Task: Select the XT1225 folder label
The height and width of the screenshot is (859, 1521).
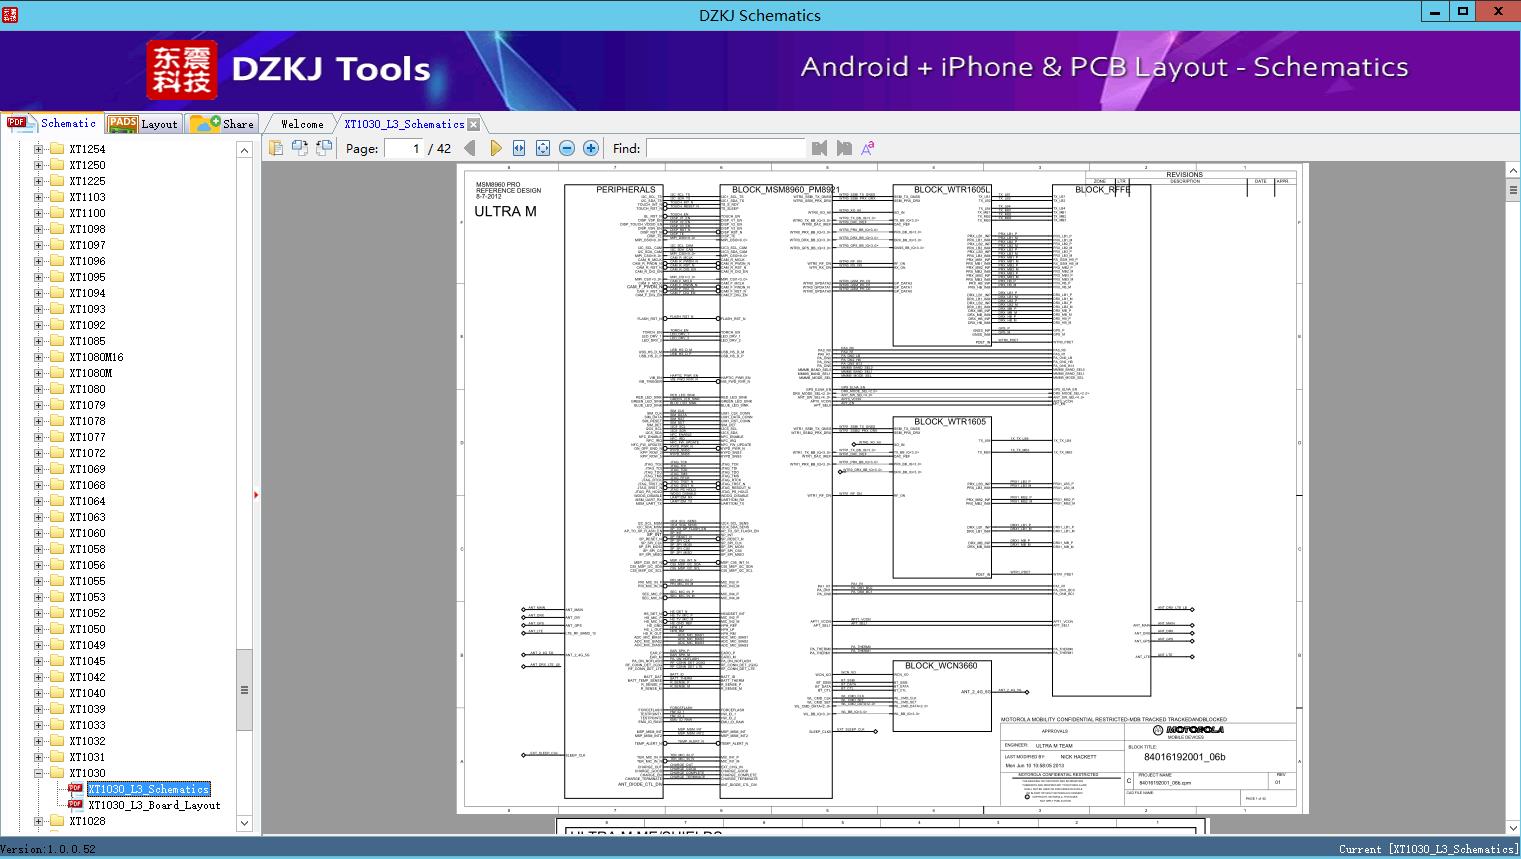Action: 87,181
